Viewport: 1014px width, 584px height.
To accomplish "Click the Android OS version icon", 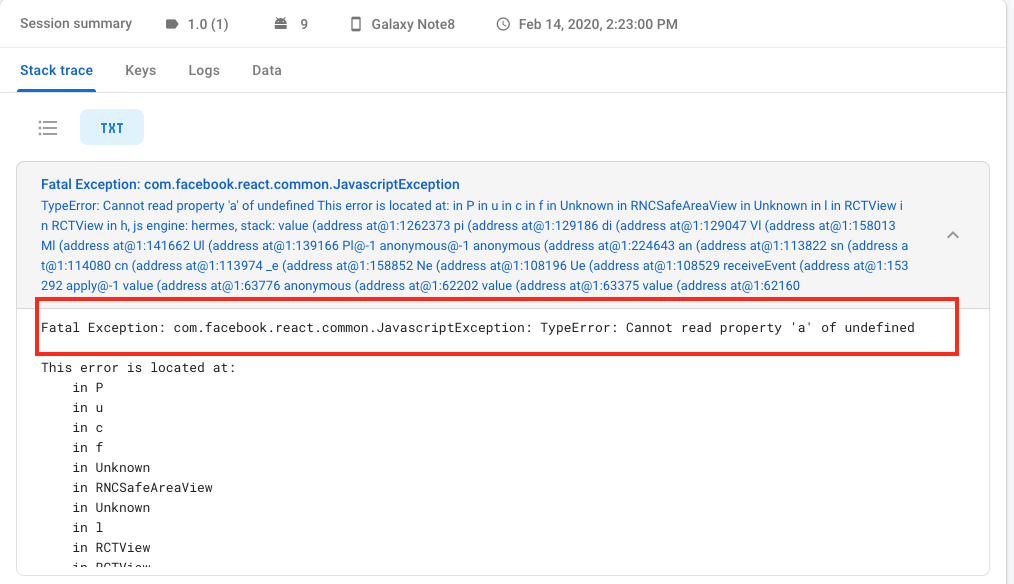I will 282,24.
